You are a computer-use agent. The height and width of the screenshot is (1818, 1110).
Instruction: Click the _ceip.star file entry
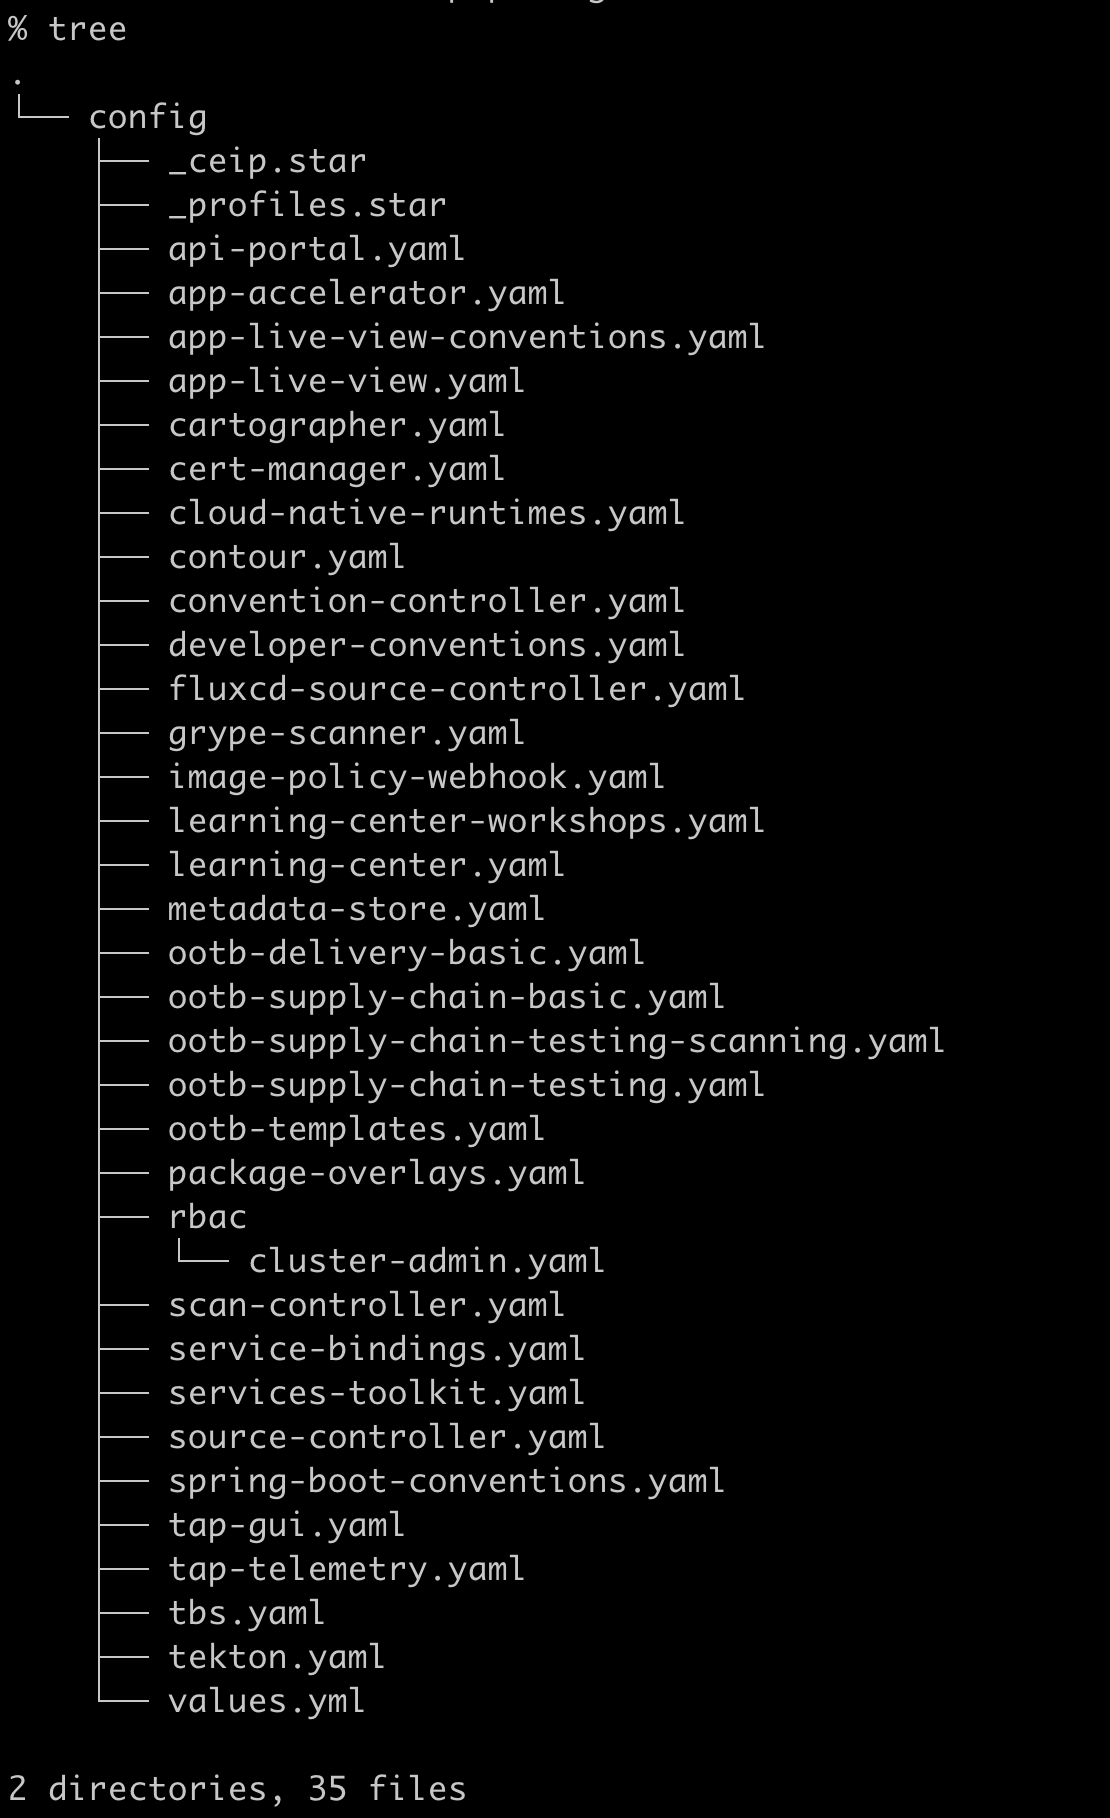[x=267, y=162]
